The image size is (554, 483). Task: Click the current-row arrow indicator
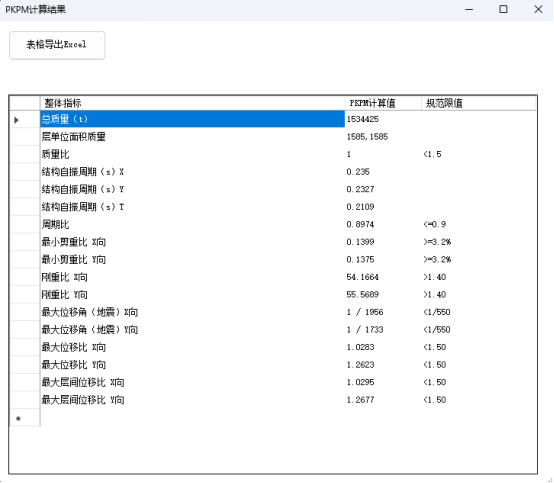point(16,120)
